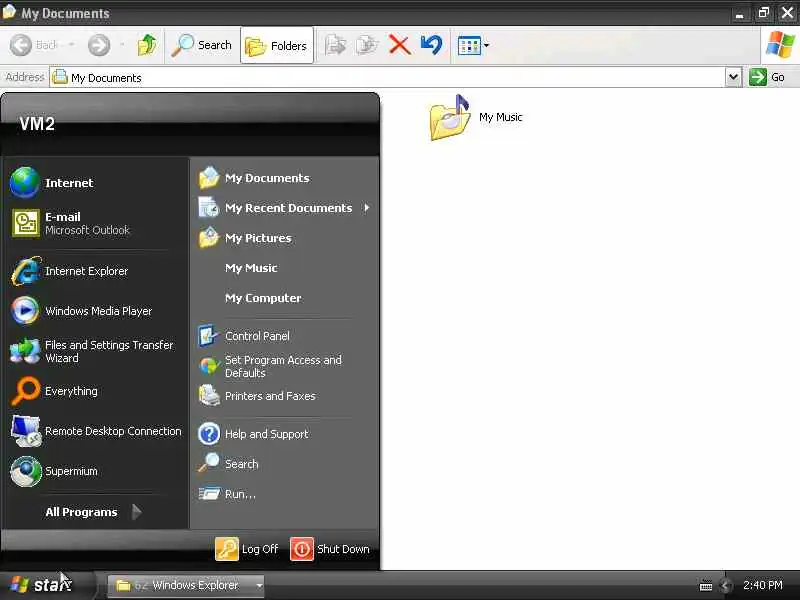
Task: Expand hidden tray icons arrow
Action: point(726,586)
